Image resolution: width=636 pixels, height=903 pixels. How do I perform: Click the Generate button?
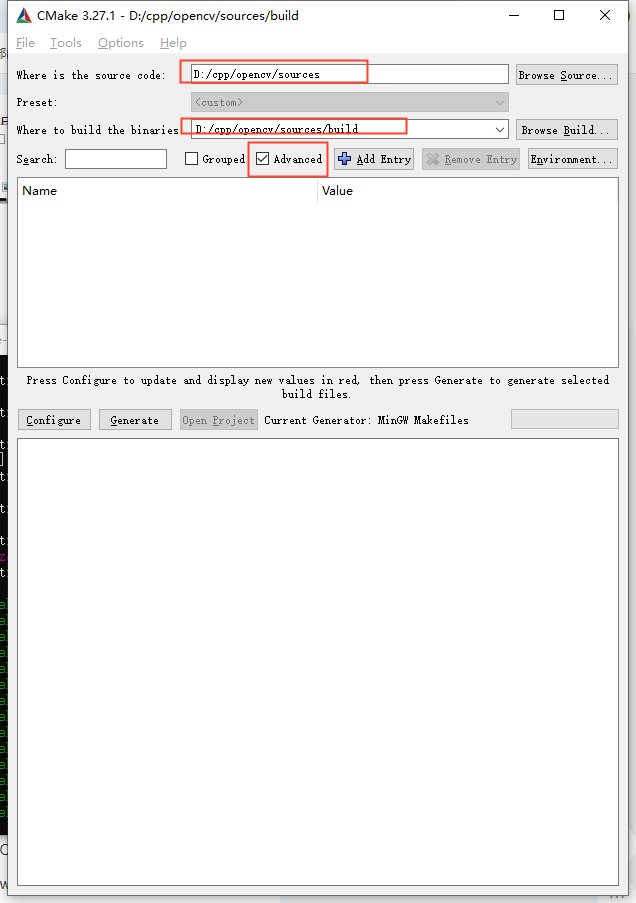[135, 420]
